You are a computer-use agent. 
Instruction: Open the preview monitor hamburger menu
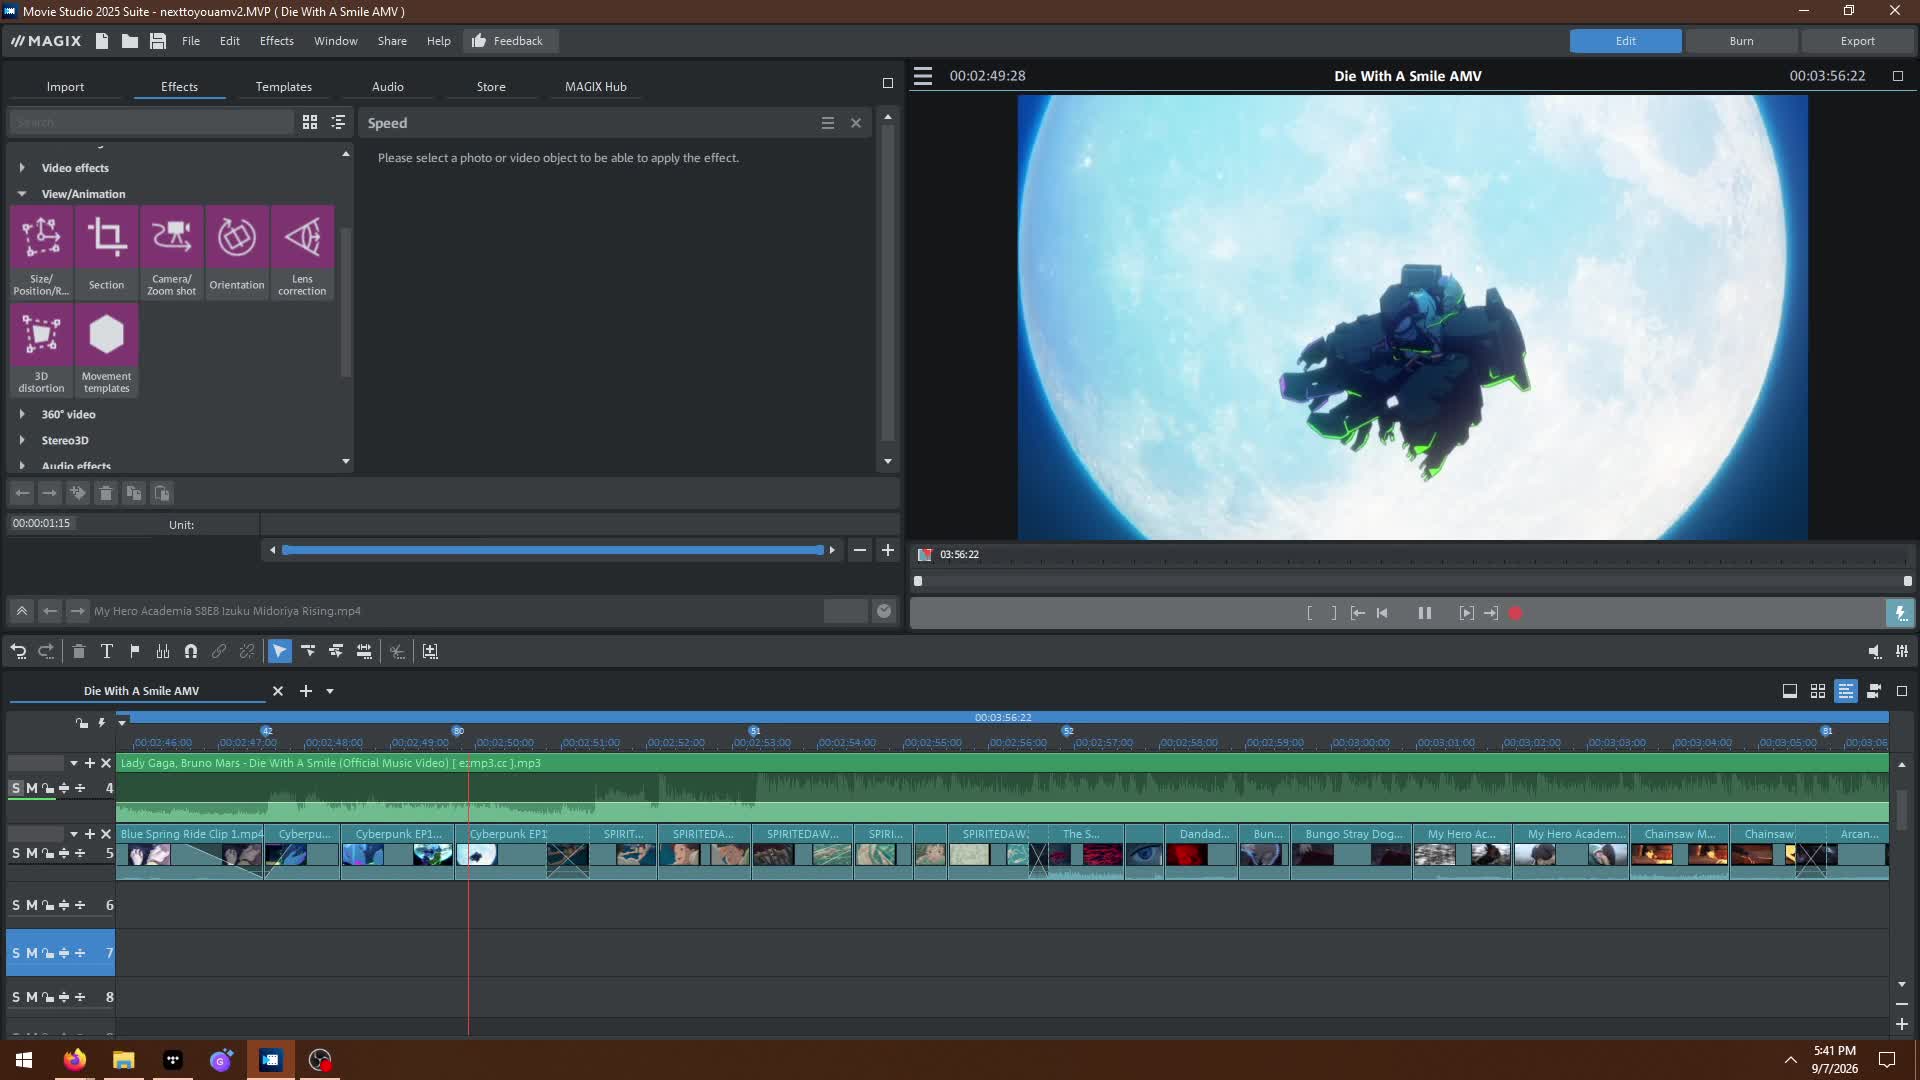coord(923,76)
